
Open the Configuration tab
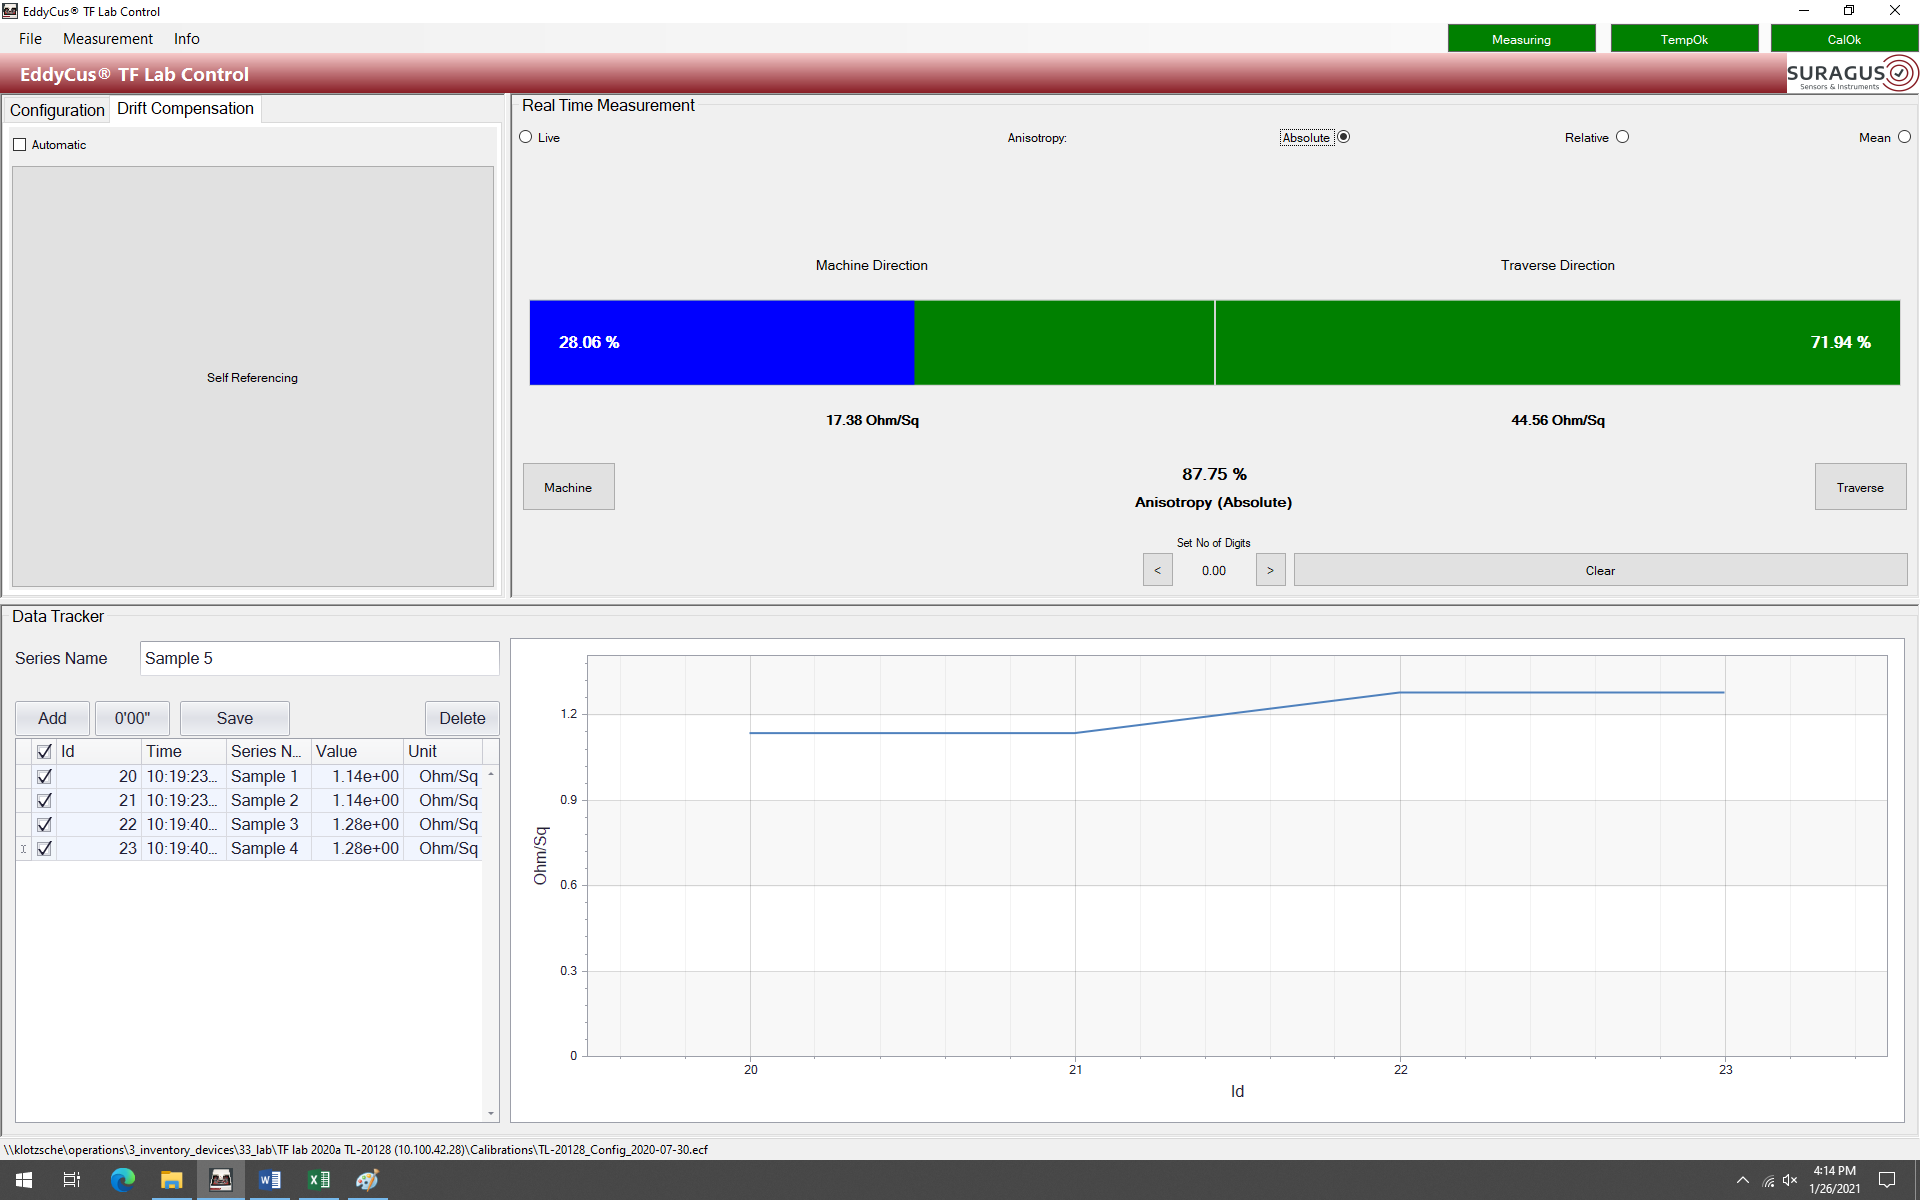58,108
